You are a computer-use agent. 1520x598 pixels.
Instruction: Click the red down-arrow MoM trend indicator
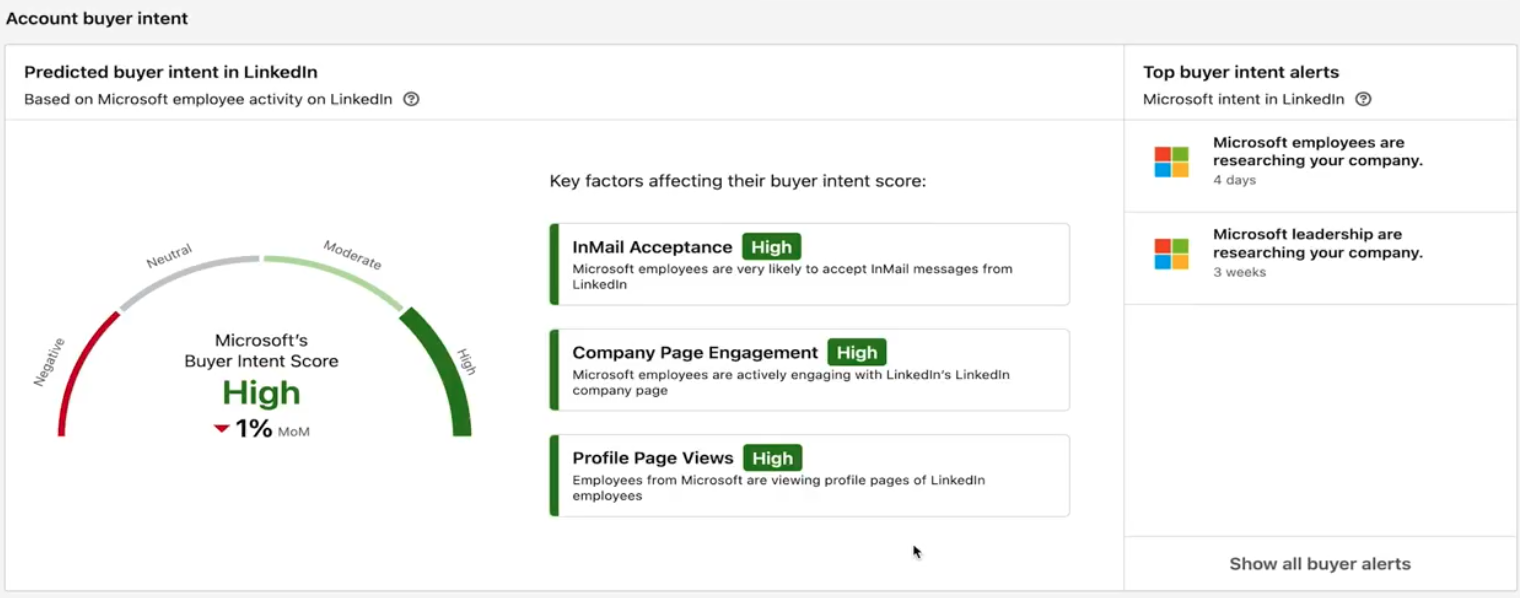[222, 429]
